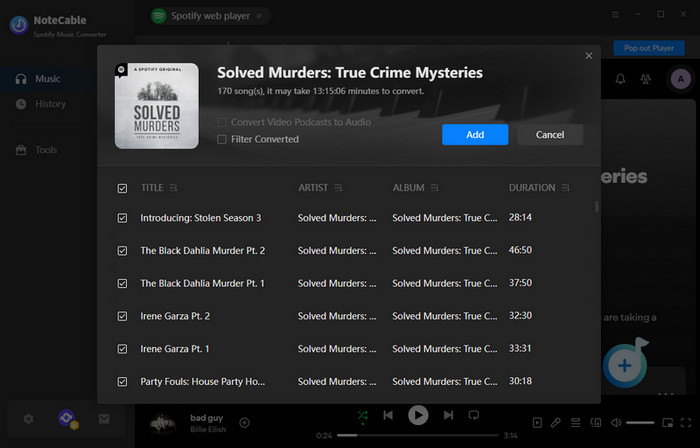
Task: Uncheck The Black Dahlia Murder Pt. 1 checkbox
Action: tap(122, 283)
